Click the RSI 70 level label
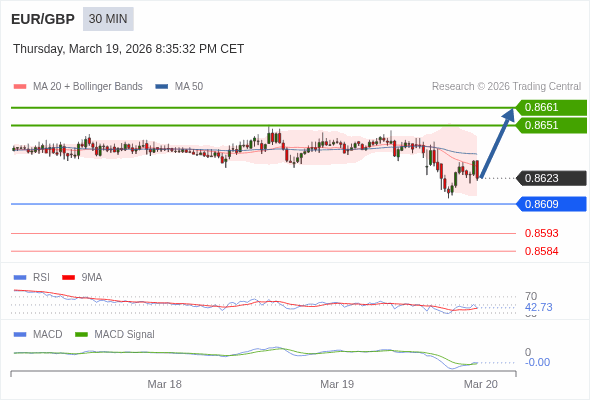Viewport: 590px width, 400px height. (x=531, y=296)
